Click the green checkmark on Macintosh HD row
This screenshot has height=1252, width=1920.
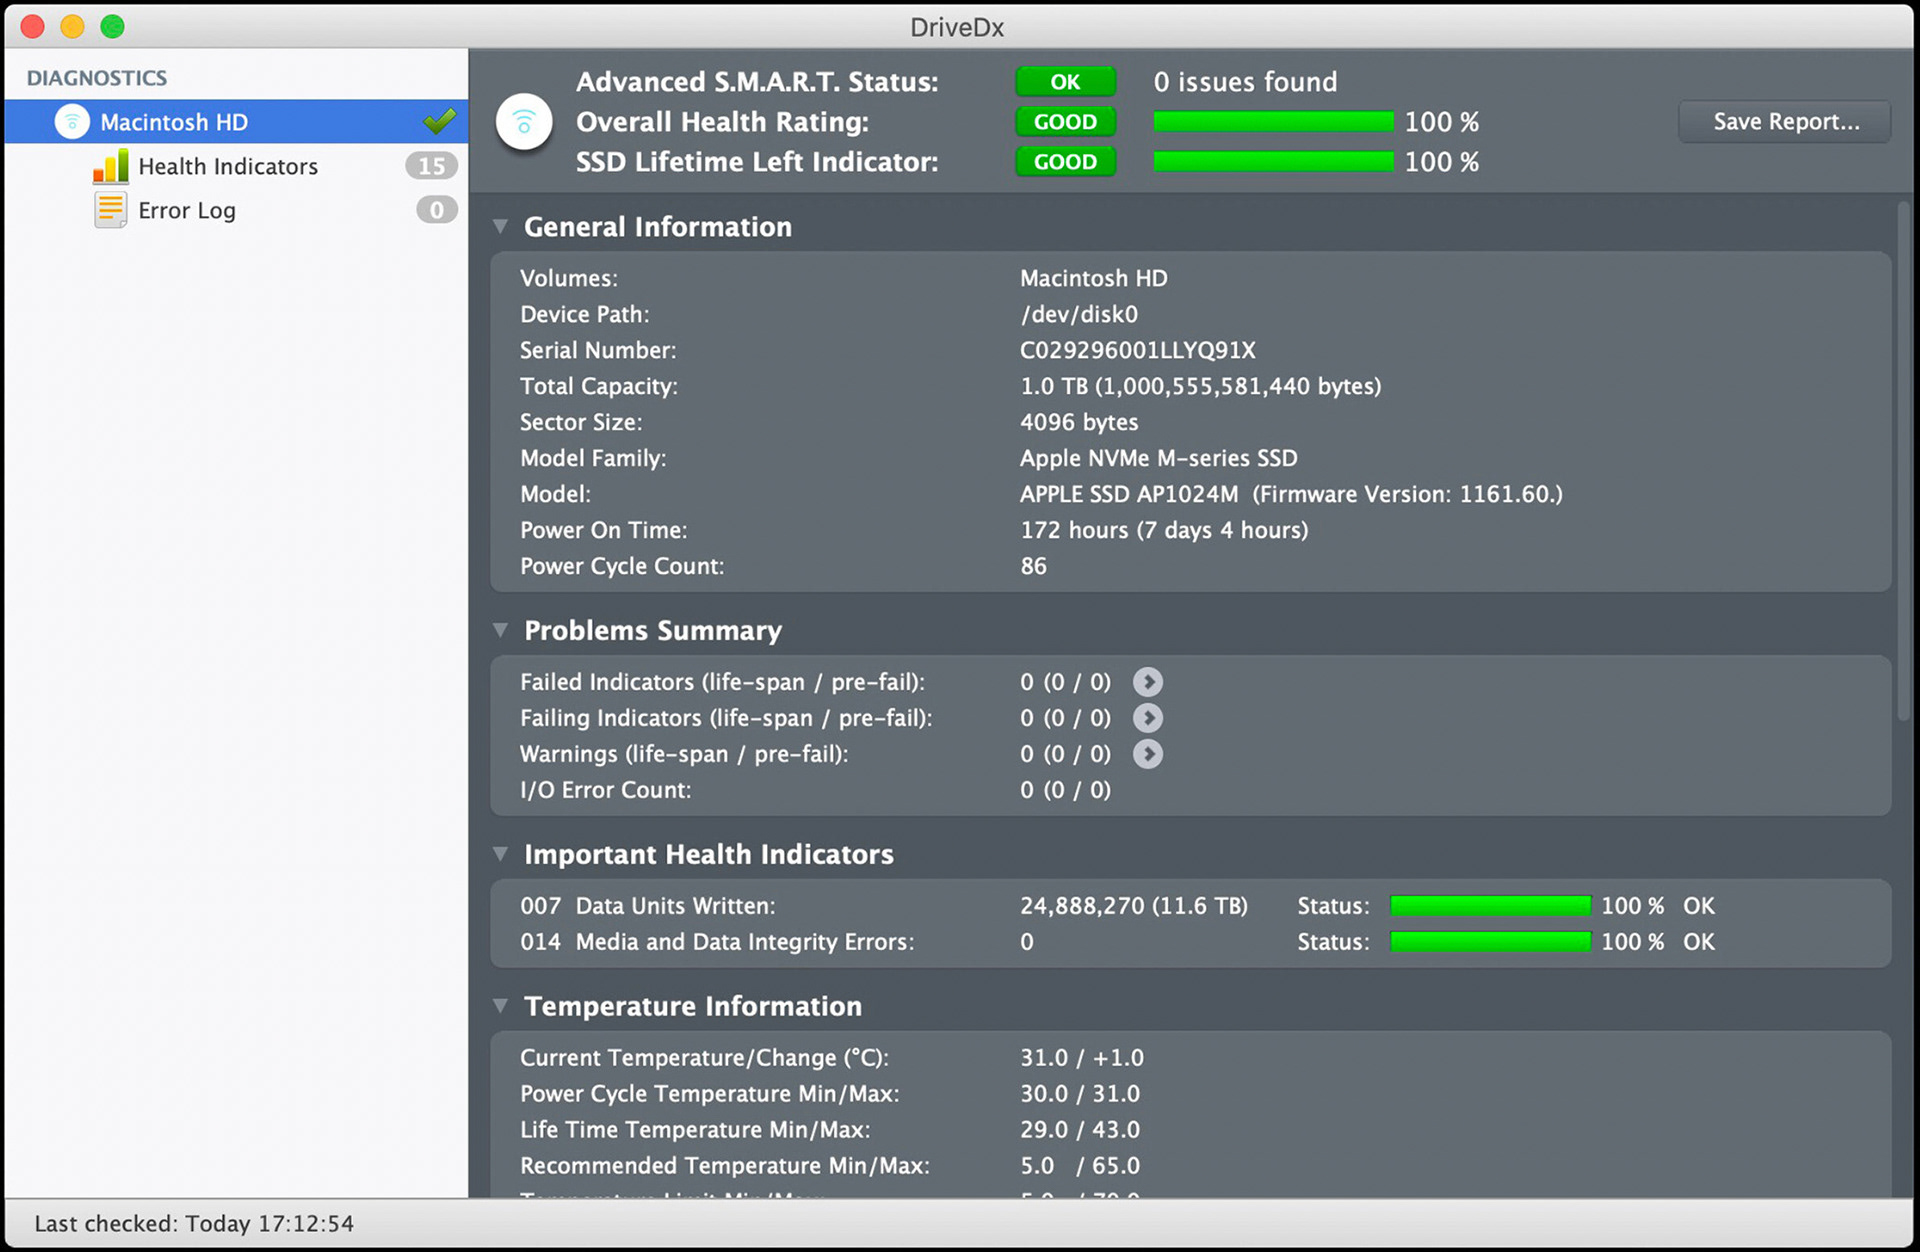coord(439,121)
